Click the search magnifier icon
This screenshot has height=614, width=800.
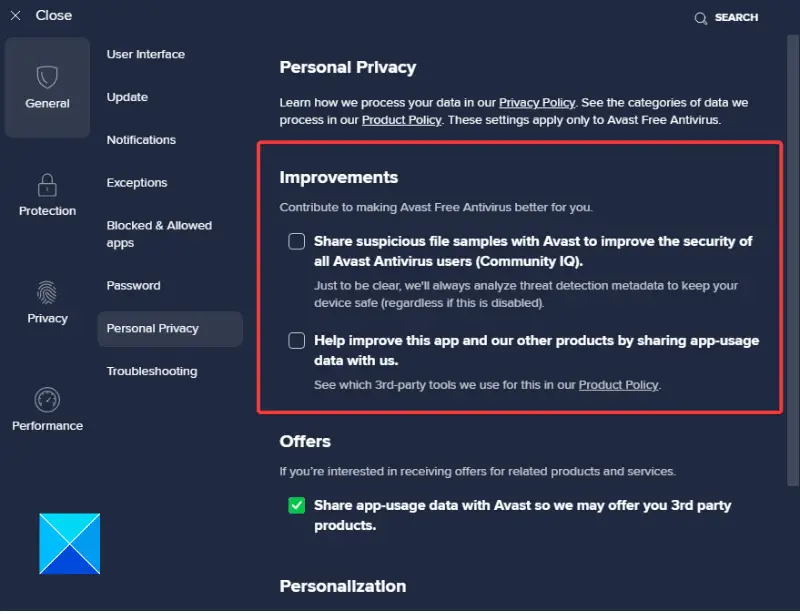[701, 18]
